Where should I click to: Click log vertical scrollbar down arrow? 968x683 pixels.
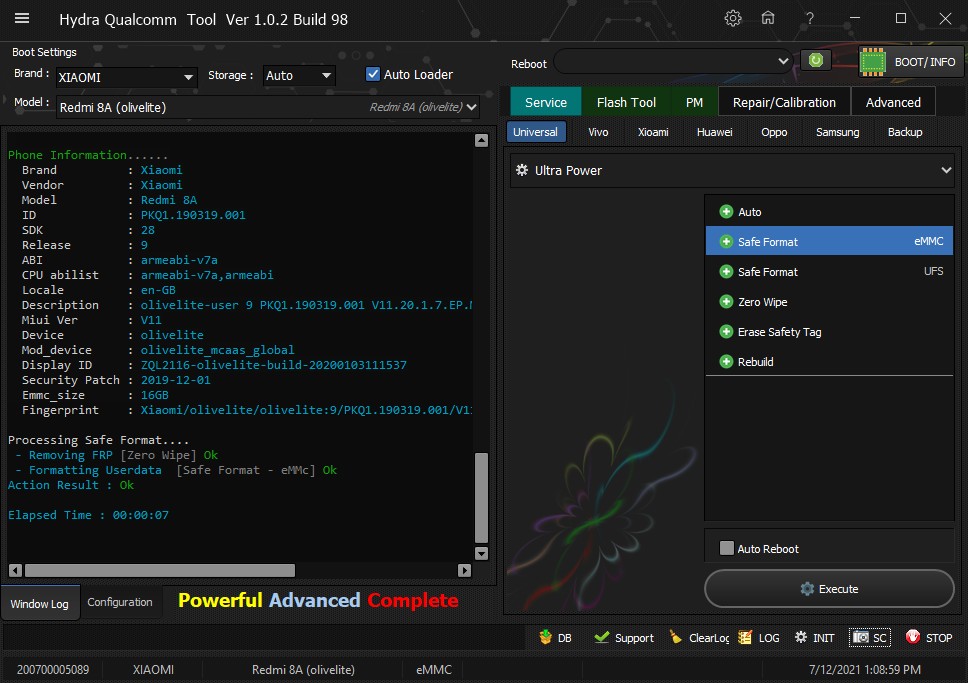tap(482, 553)
